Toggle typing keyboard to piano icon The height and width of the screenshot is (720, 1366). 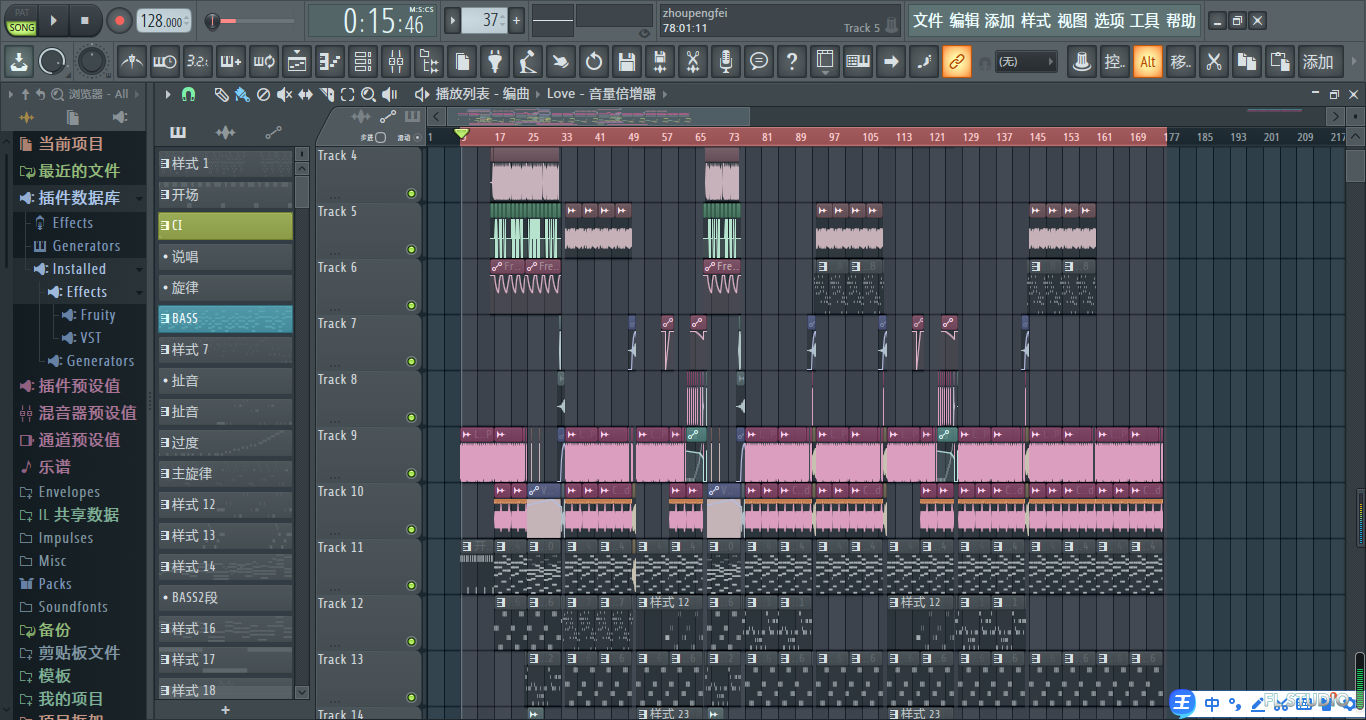coord(858,62)
